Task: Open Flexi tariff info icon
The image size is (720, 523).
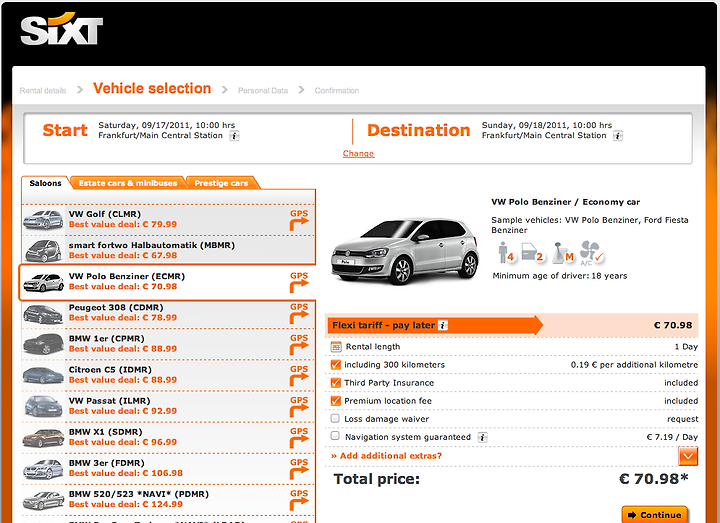Action: 443,325
